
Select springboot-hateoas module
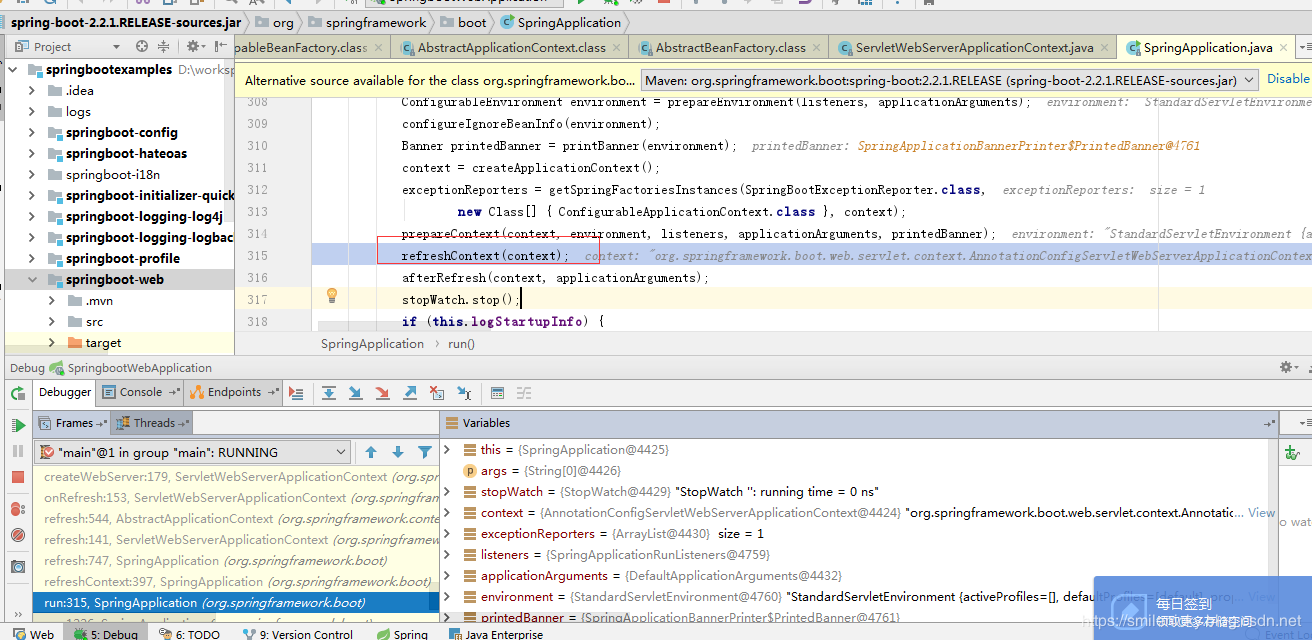pos(126,154)
